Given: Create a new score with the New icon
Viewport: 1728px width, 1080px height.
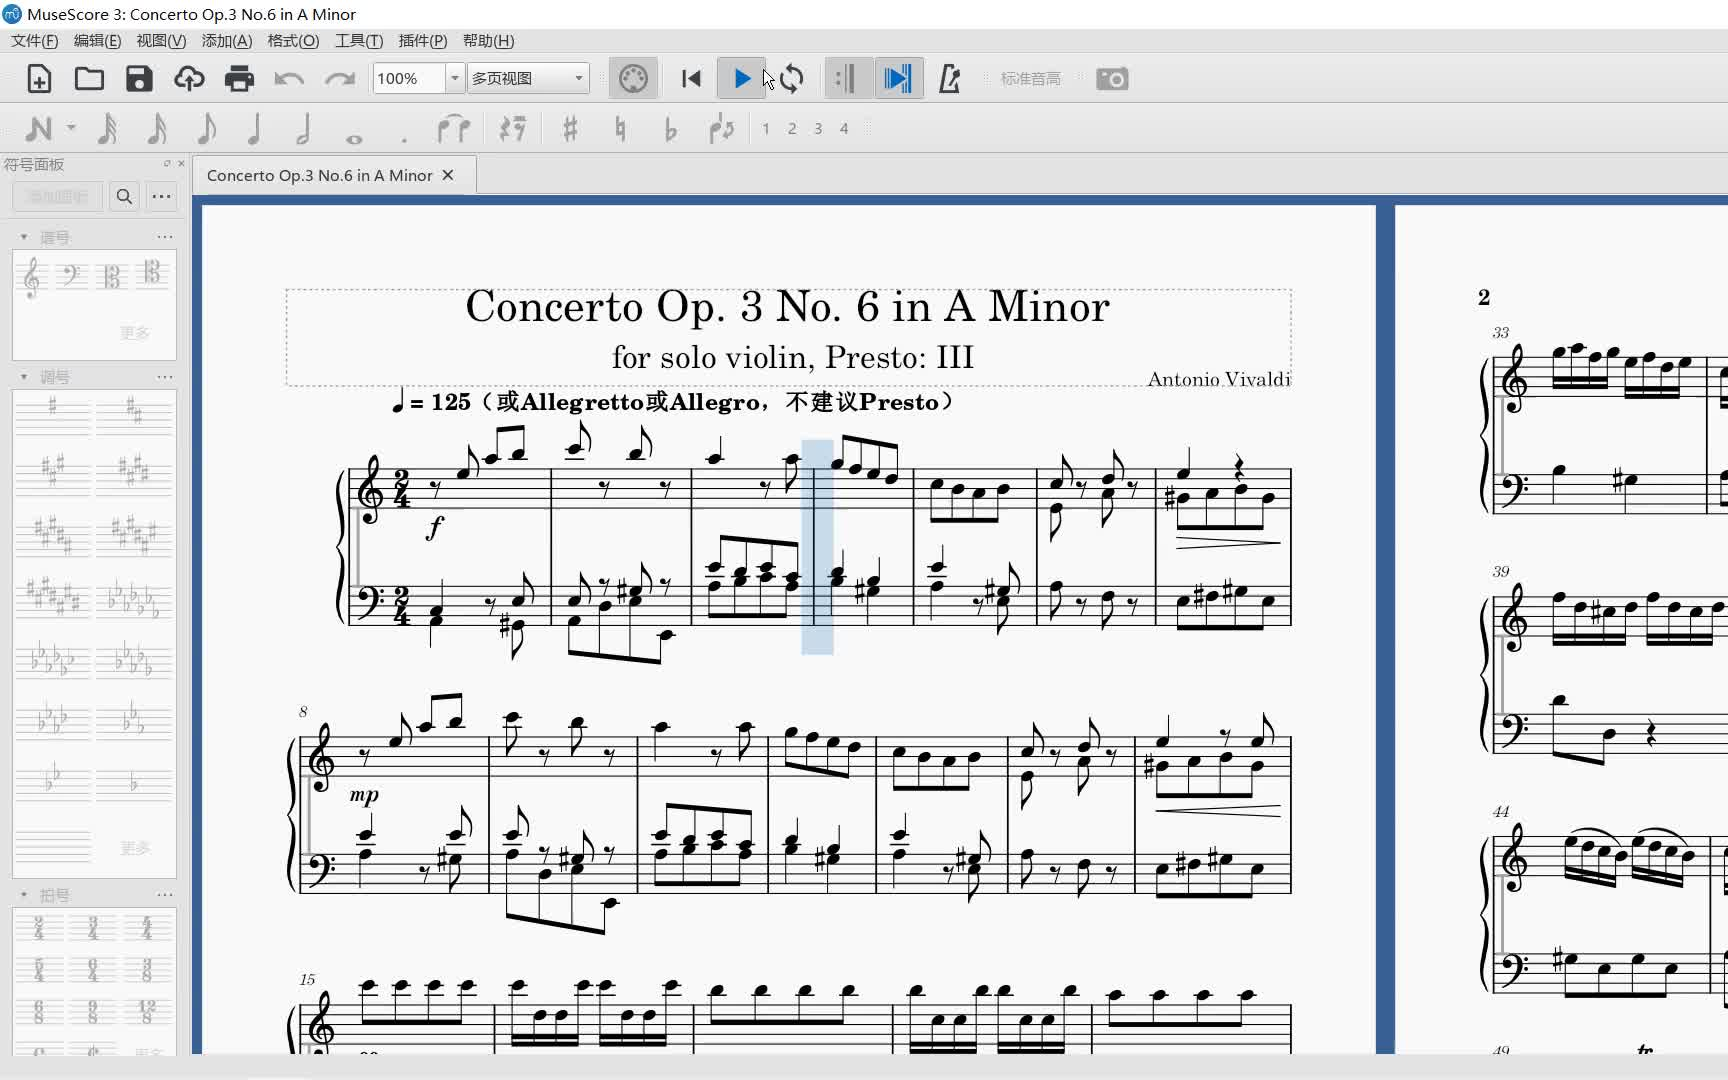Looking at the screenshot, I should [x=39, y=78].
